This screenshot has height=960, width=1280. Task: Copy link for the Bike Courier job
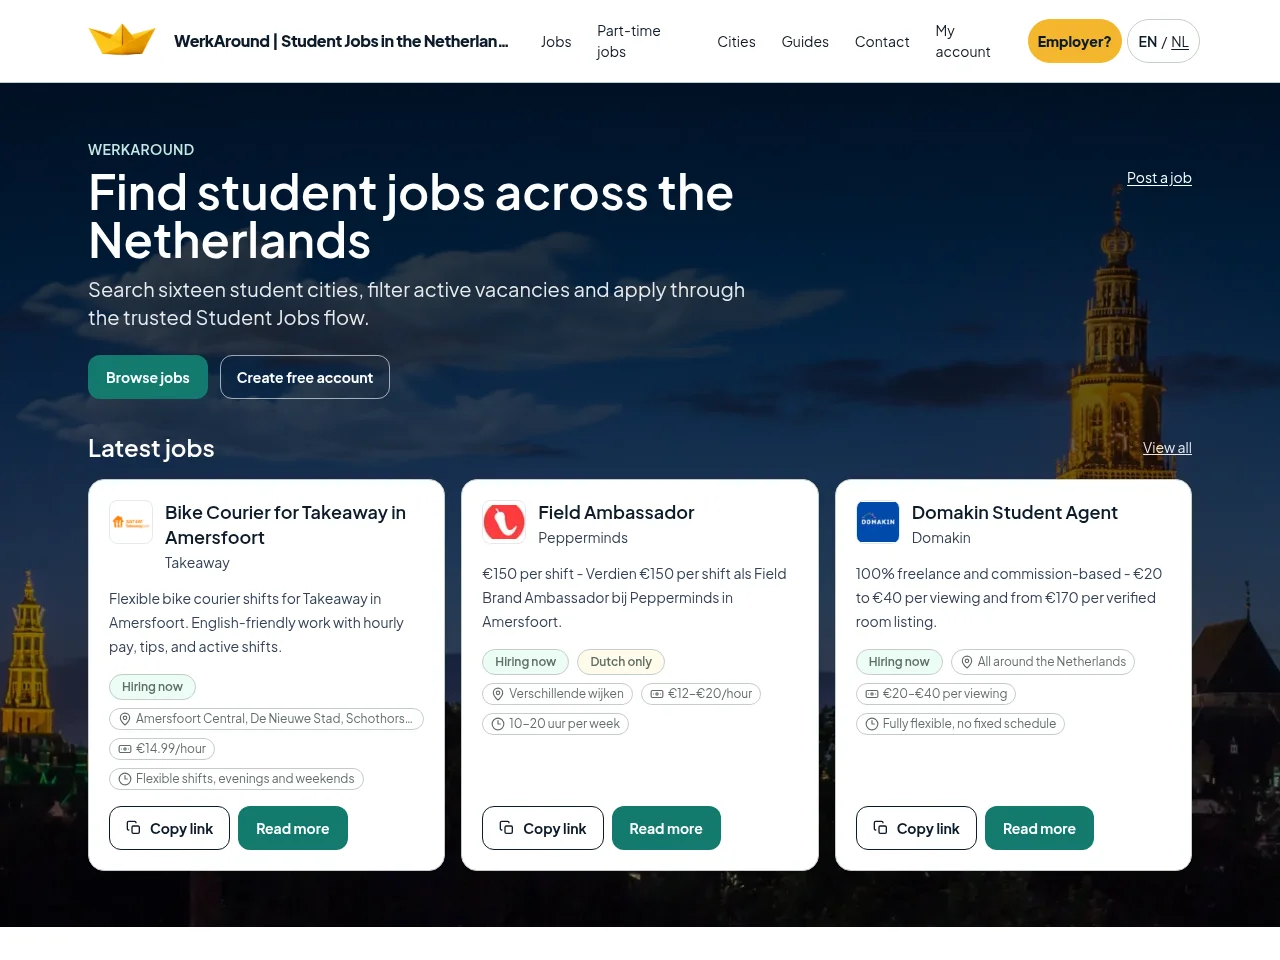pyautogui.click(x=169, y=828)
